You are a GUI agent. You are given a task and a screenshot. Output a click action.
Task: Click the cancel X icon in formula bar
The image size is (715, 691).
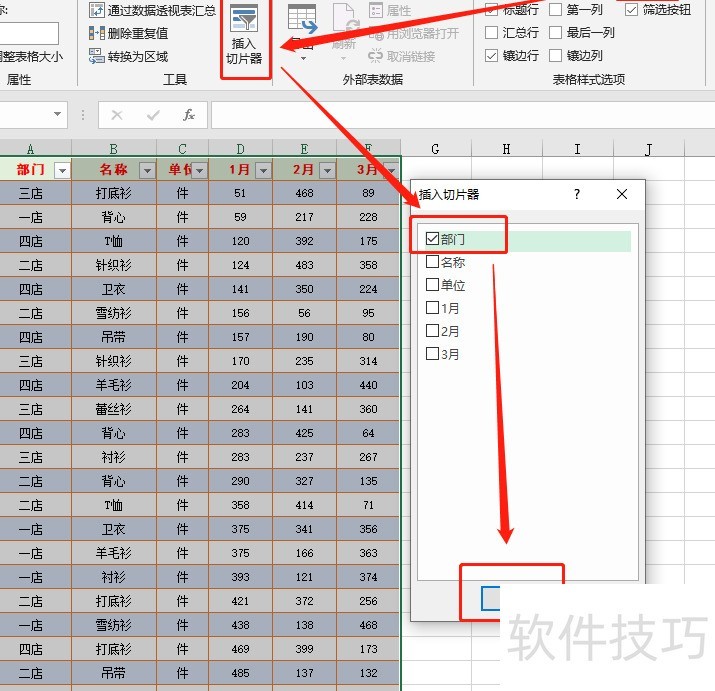(117, 115)
